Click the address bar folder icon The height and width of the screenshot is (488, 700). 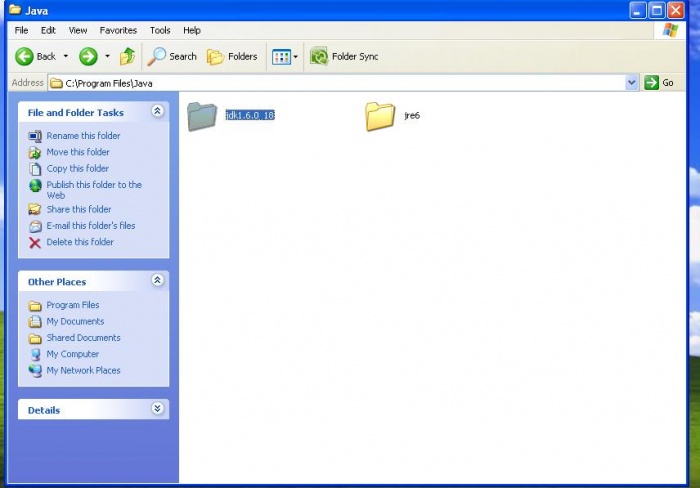coord(56,83)
